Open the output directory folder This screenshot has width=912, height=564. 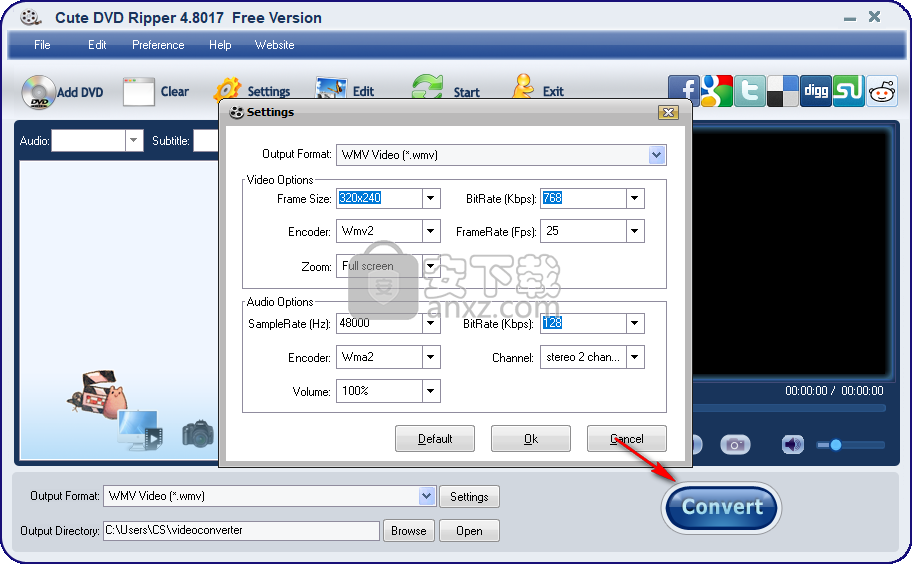(469, 530)
